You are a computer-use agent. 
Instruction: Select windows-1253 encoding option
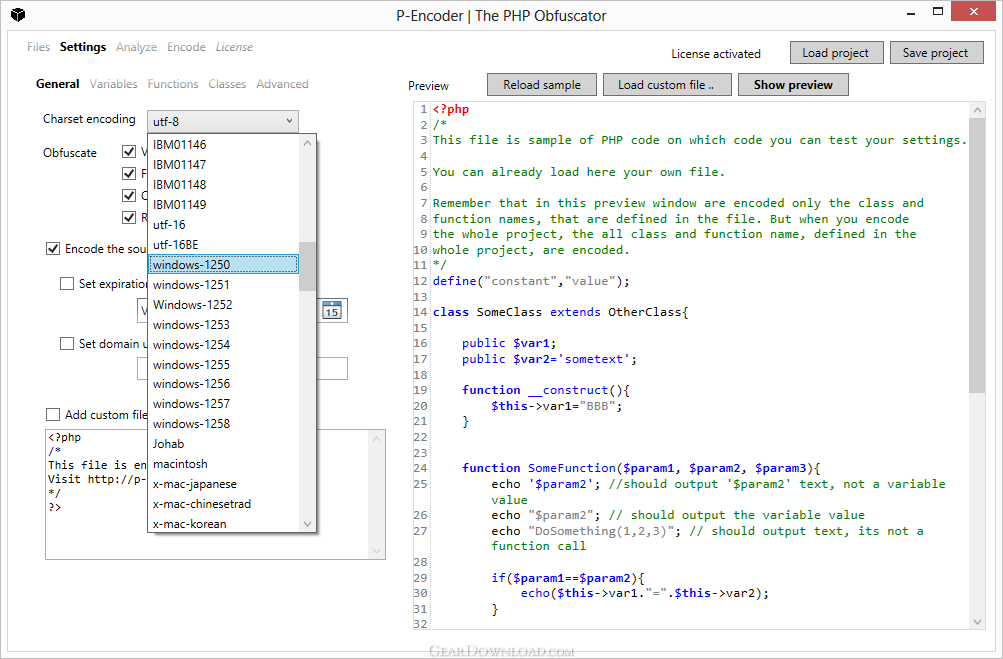coord(223,324)
